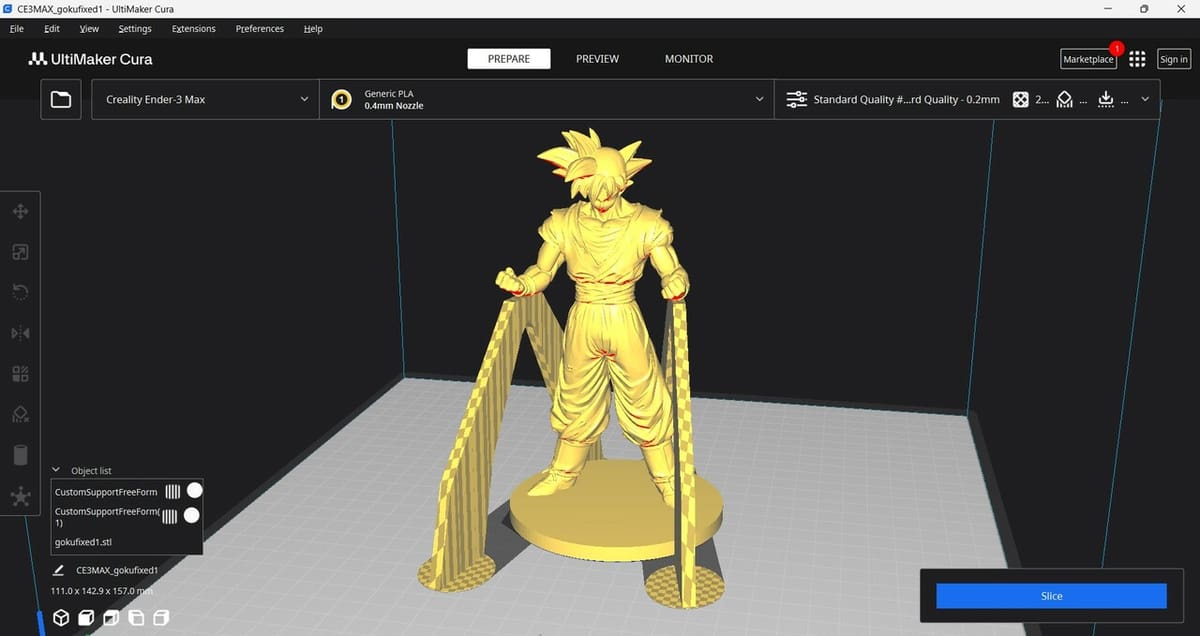Screen dimensions: 1200x636
Task: Switch to front view cube icon
Action: pos(86,618)
